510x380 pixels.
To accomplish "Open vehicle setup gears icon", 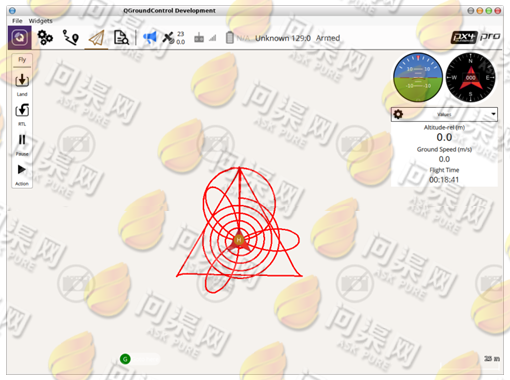I will tap(45, 37).
